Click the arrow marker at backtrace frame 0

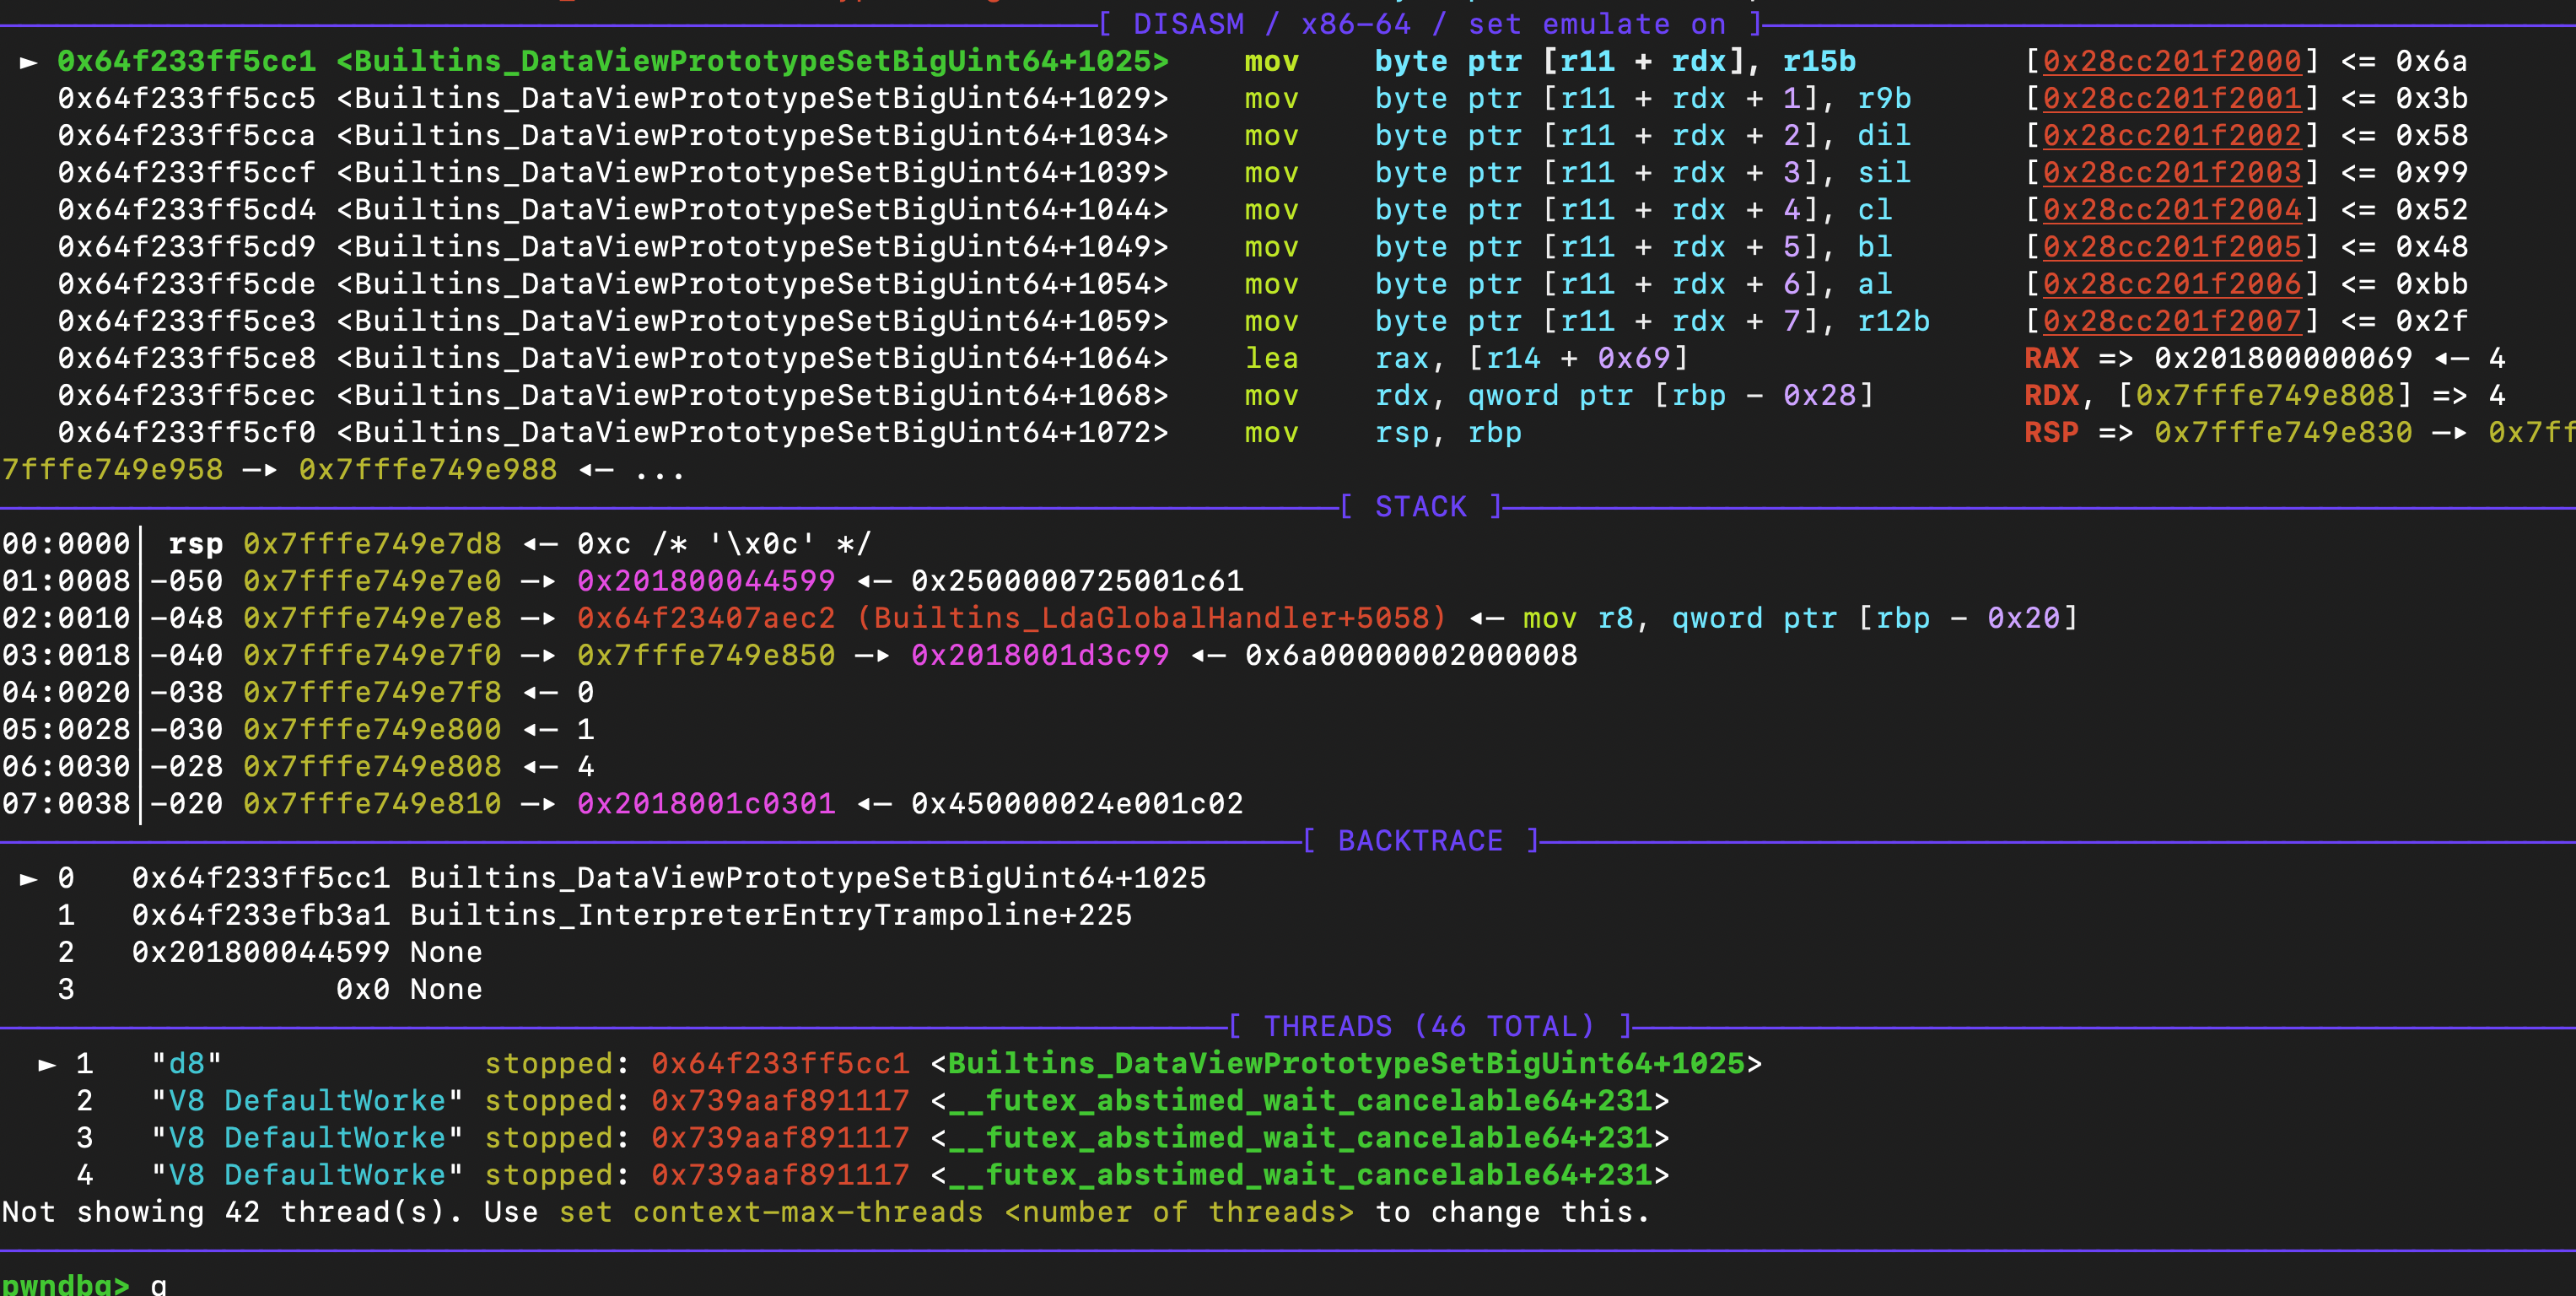tap(29, 878)
